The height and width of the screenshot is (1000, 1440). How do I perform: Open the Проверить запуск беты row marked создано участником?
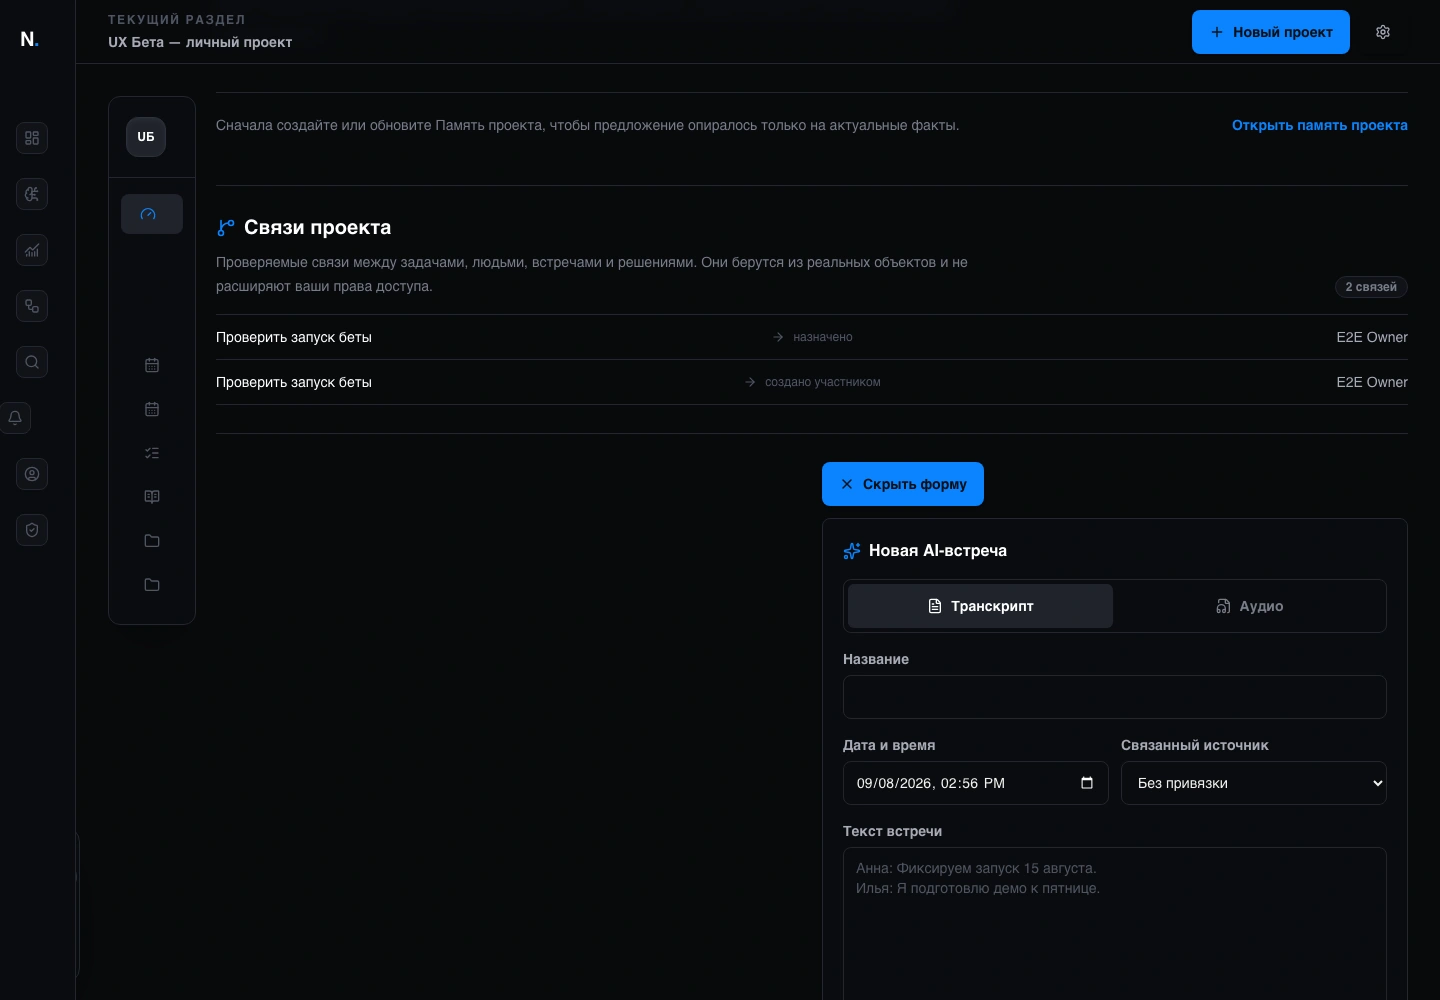812,382
